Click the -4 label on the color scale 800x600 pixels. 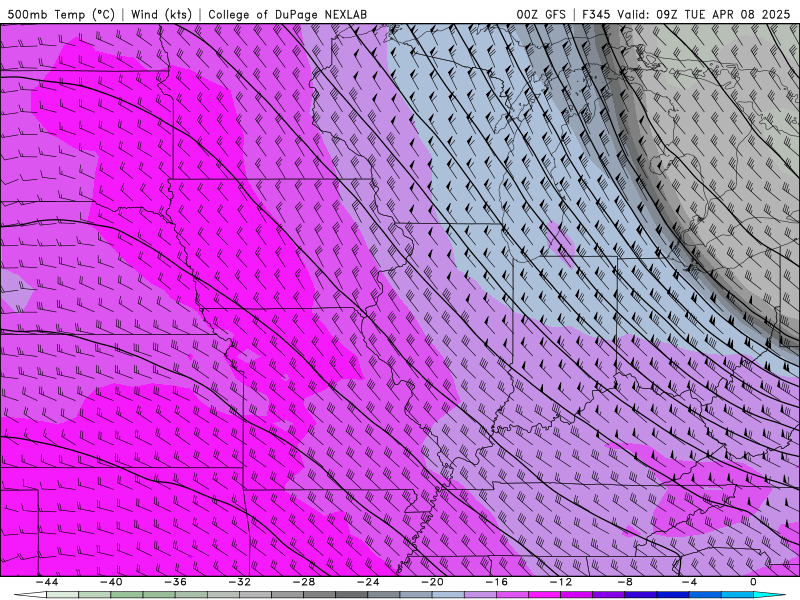(689, 582)
